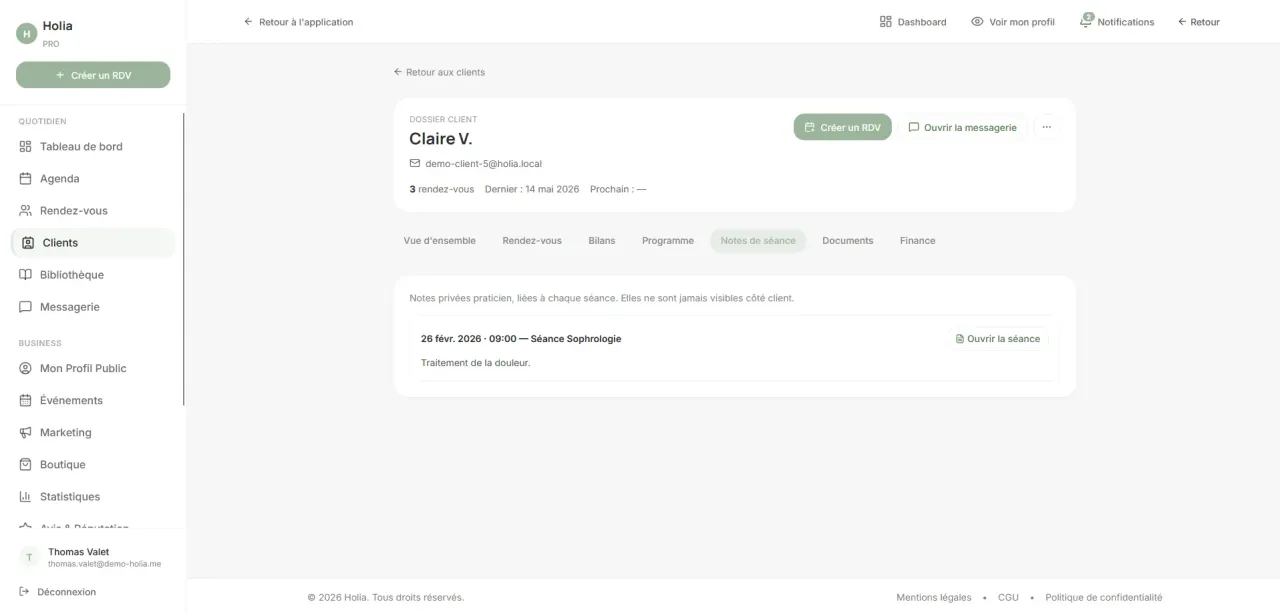1280x614 pixels.
Task: Follow the Retour aux clients link
Action: 439,72
